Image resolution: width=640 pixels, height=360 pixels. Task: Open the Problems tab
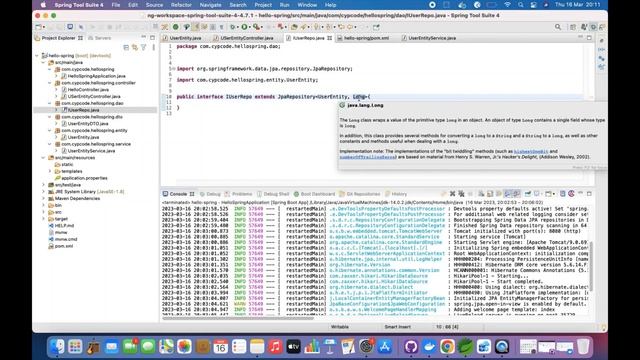pyautogui.click(x=238, y=194)
